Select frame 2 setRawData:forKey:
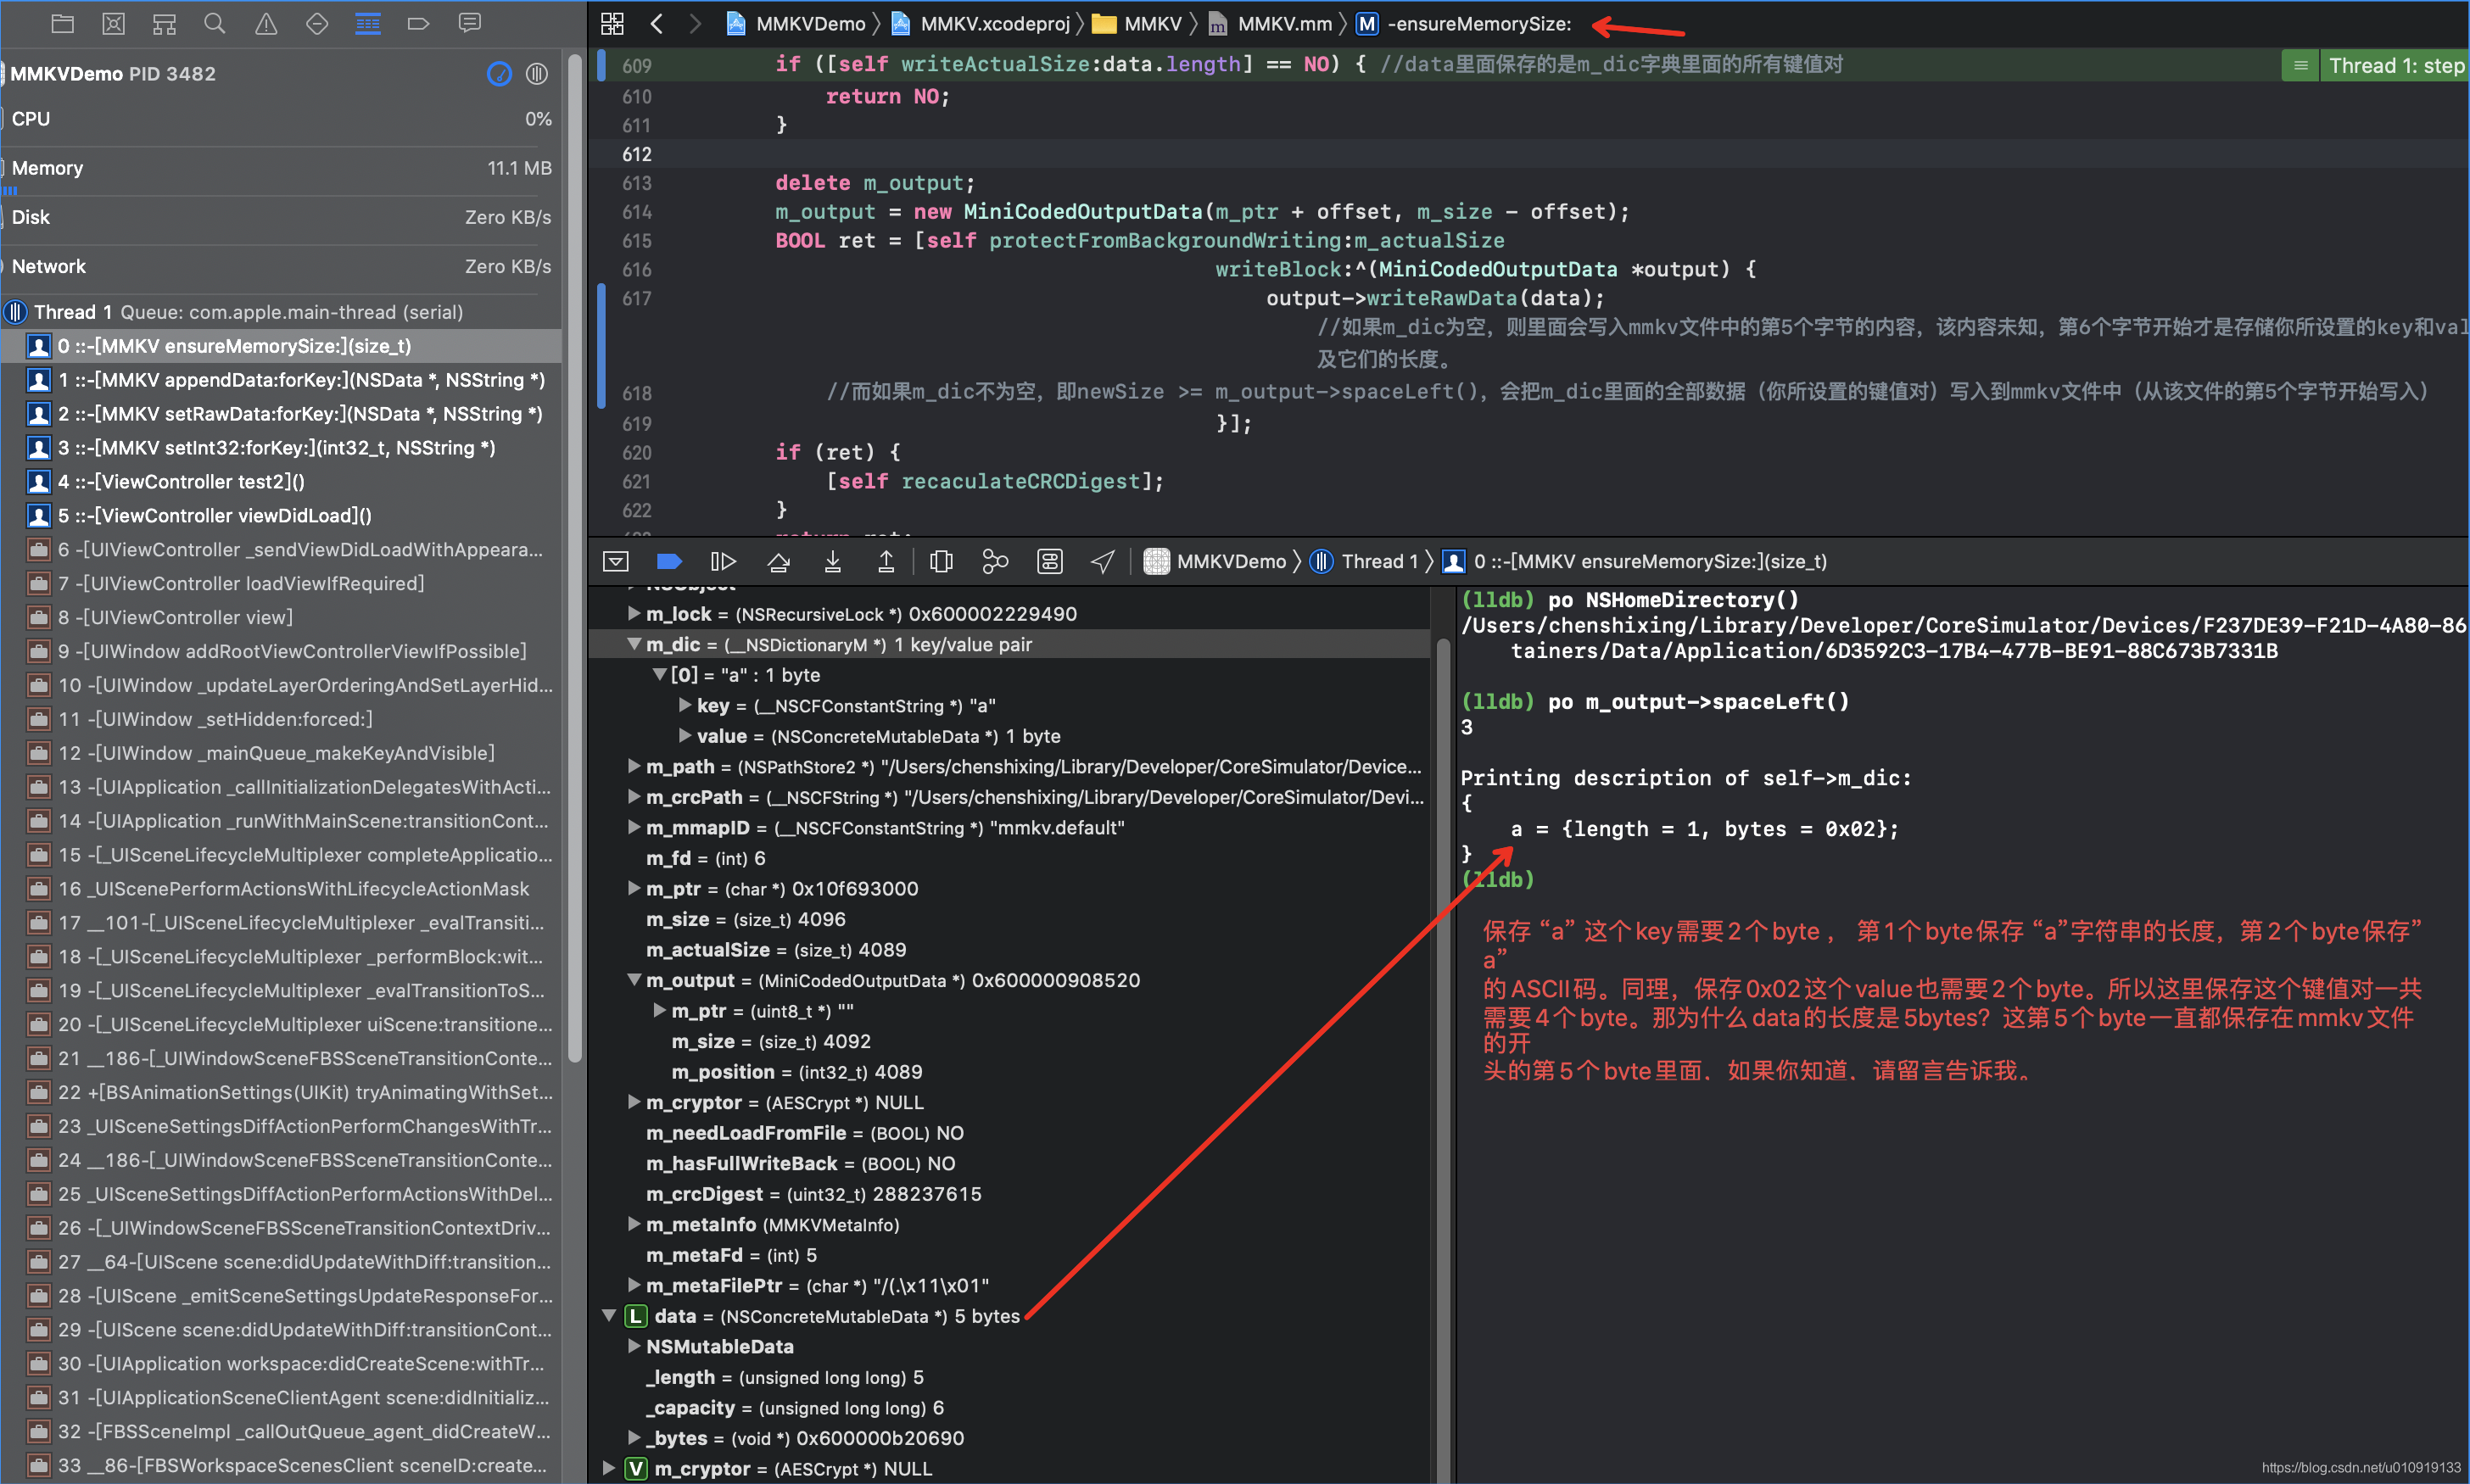This screenshot has width=2470, height=1484. coord(281,414)
